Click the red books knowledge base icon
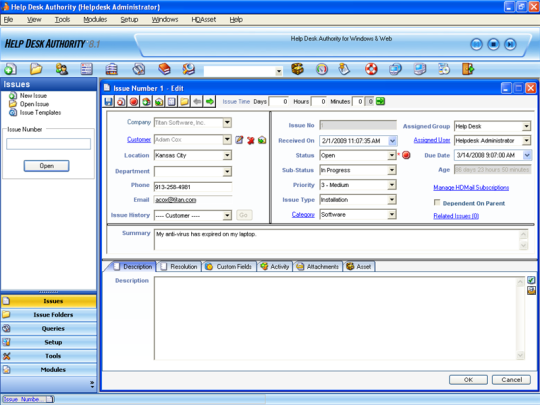This screenshot has width=540, height=405. [164, 69]
